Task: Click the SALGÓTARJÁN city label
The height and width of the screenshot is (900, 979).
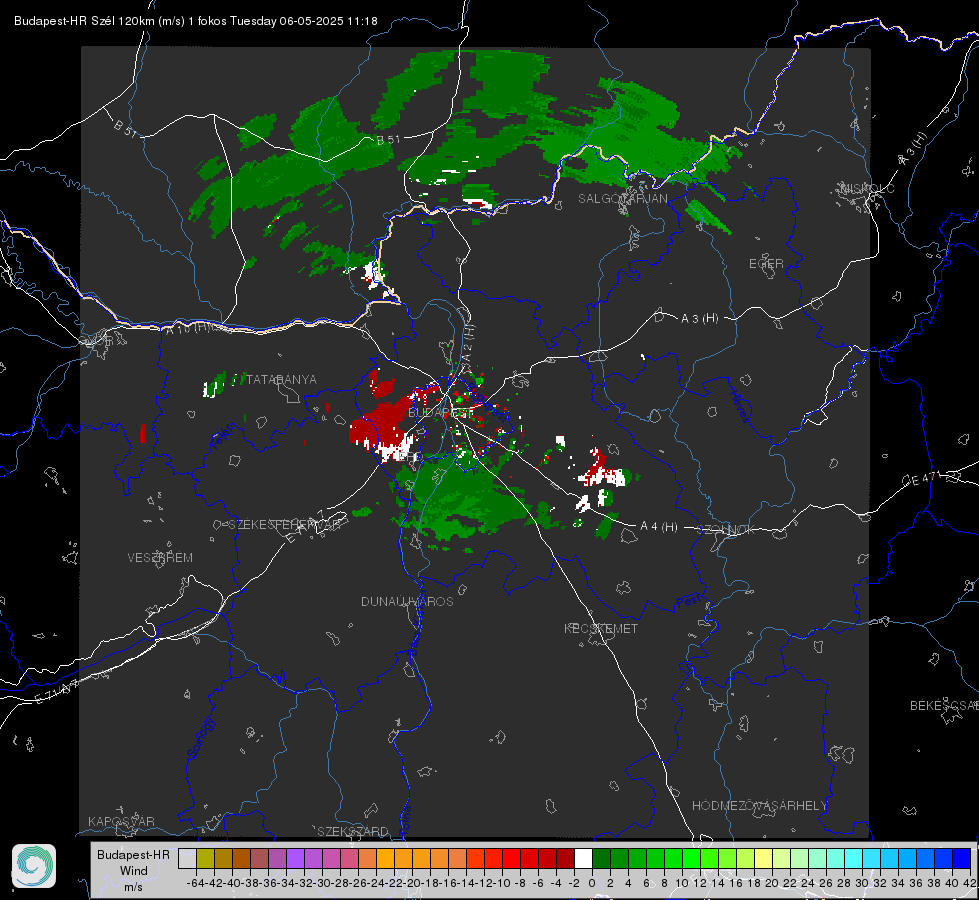Action: (622, 199)
